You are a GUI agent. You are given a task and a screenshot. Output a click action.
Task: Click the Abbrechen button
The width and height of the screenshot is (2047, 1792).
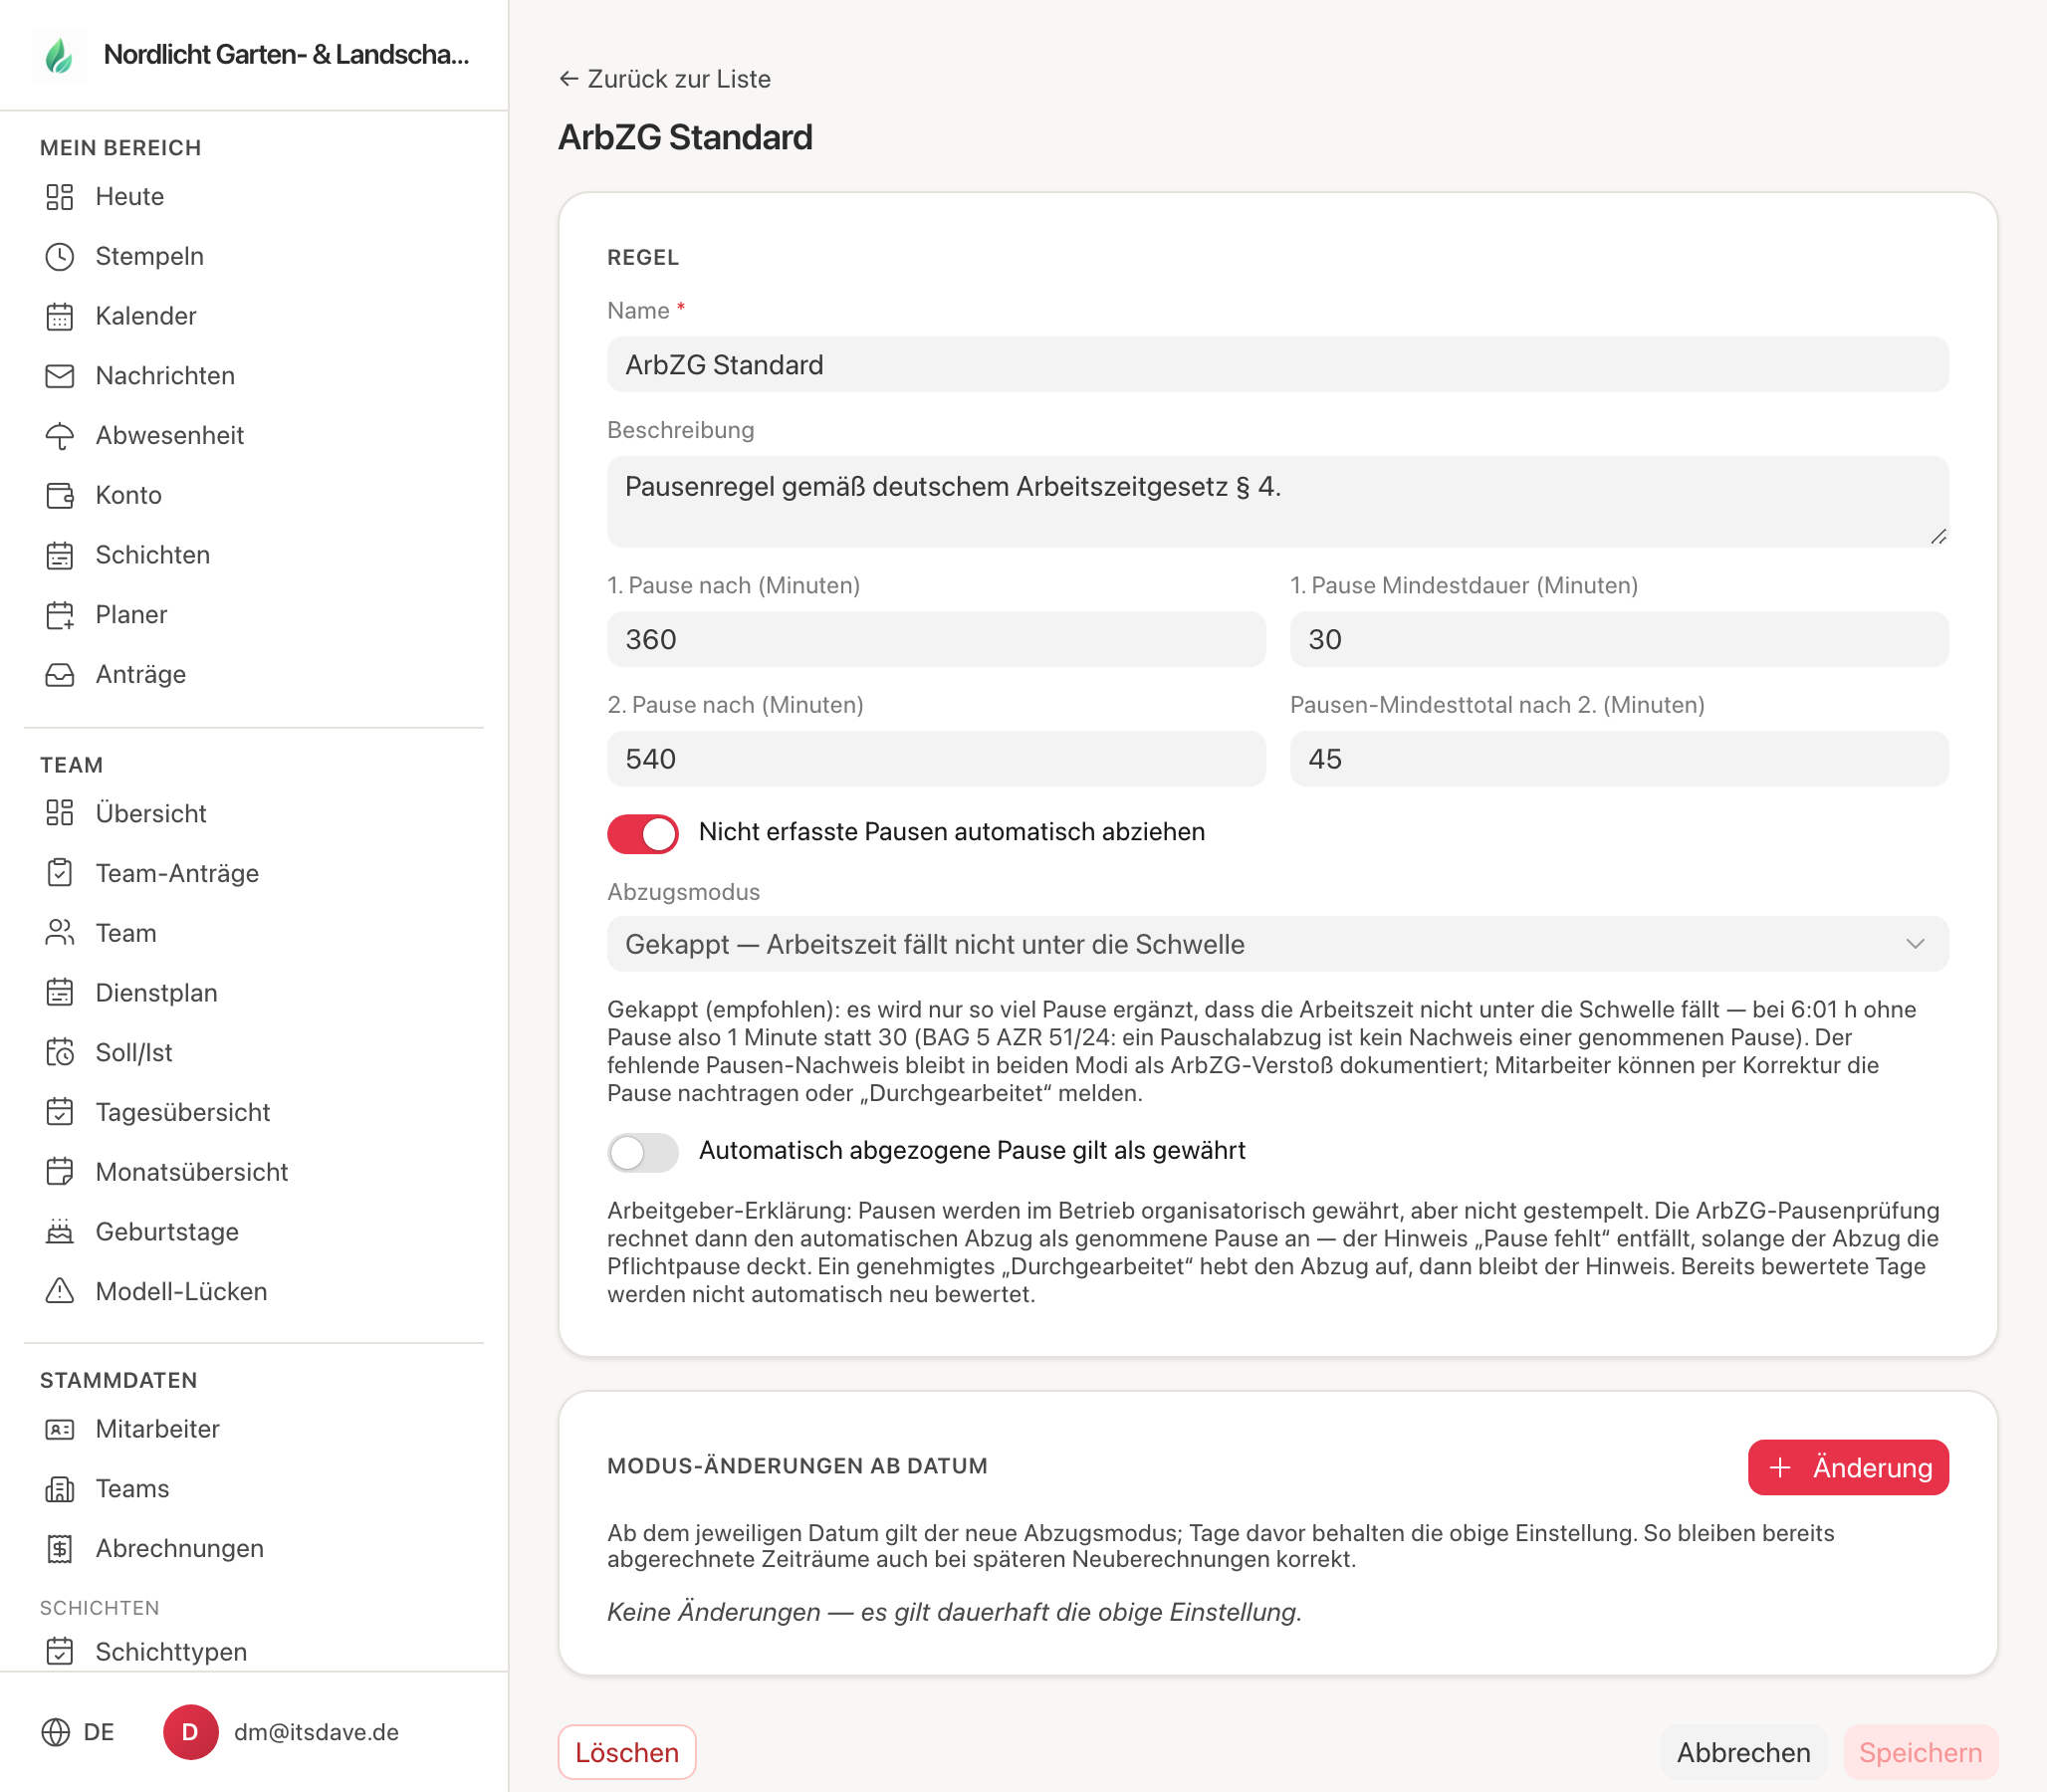pyautogui.click(x=1743, y=1753)
